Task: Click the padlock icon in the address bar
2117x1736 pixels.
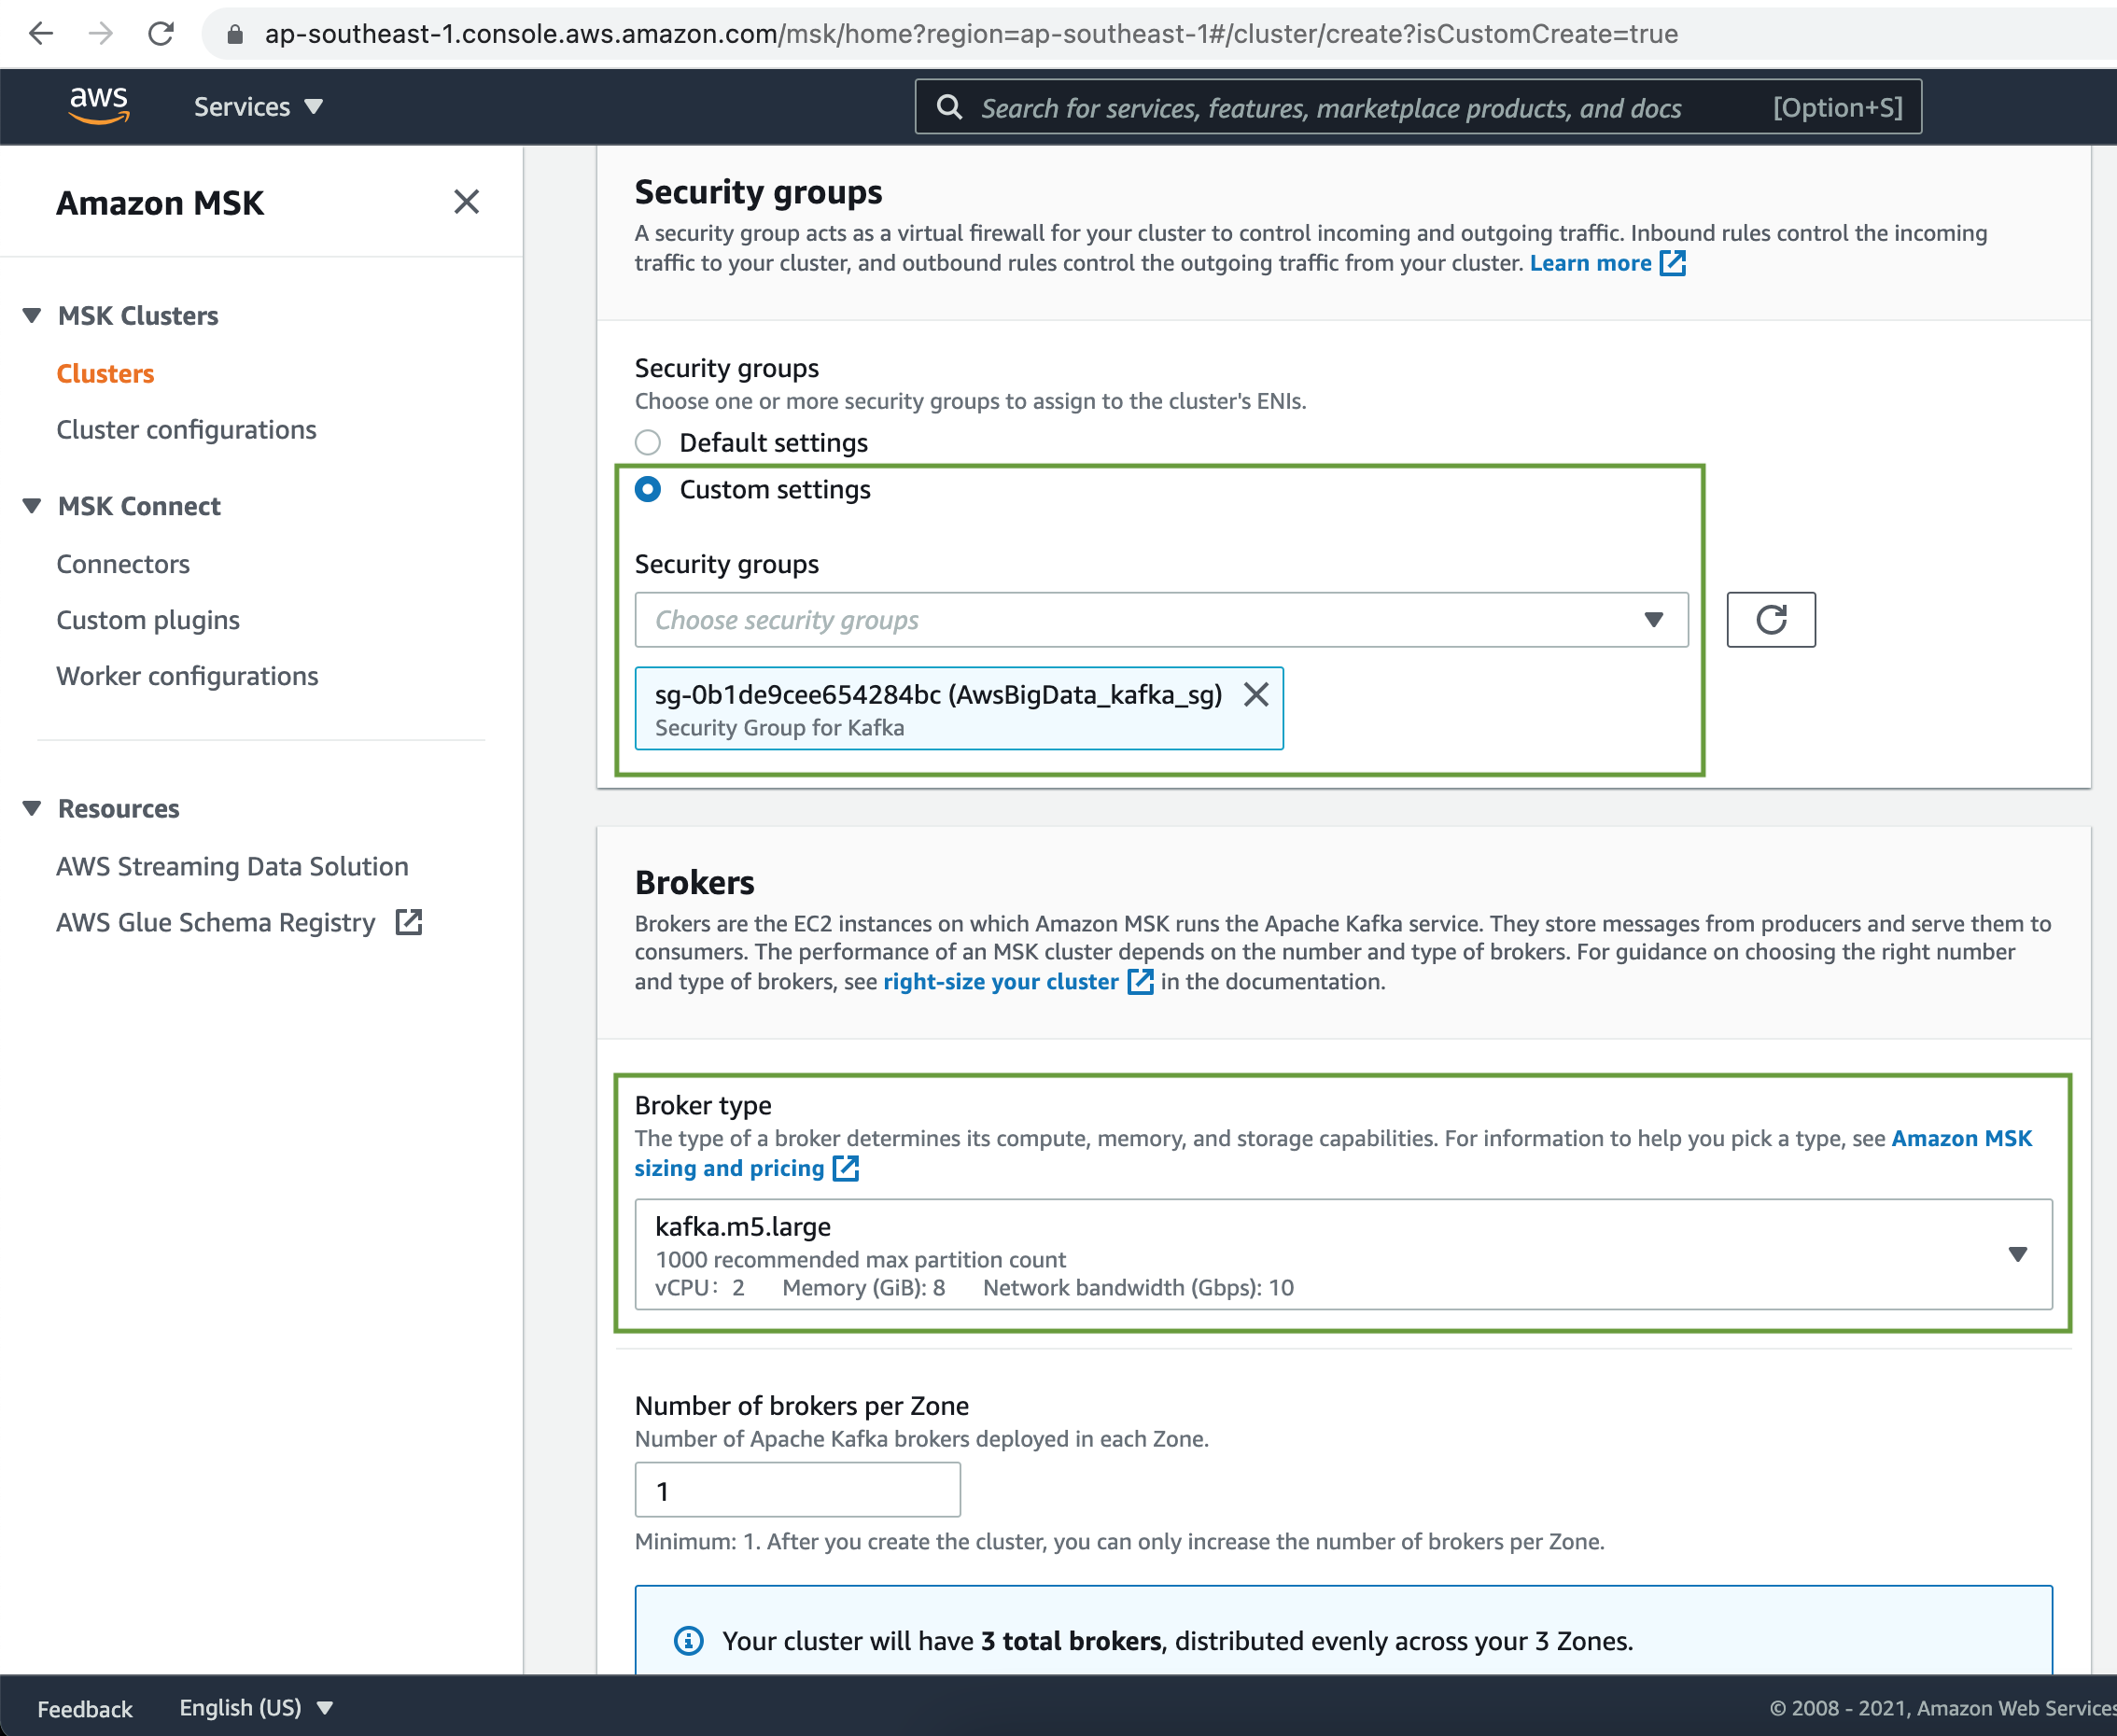Action: click(x=235, y=34)
